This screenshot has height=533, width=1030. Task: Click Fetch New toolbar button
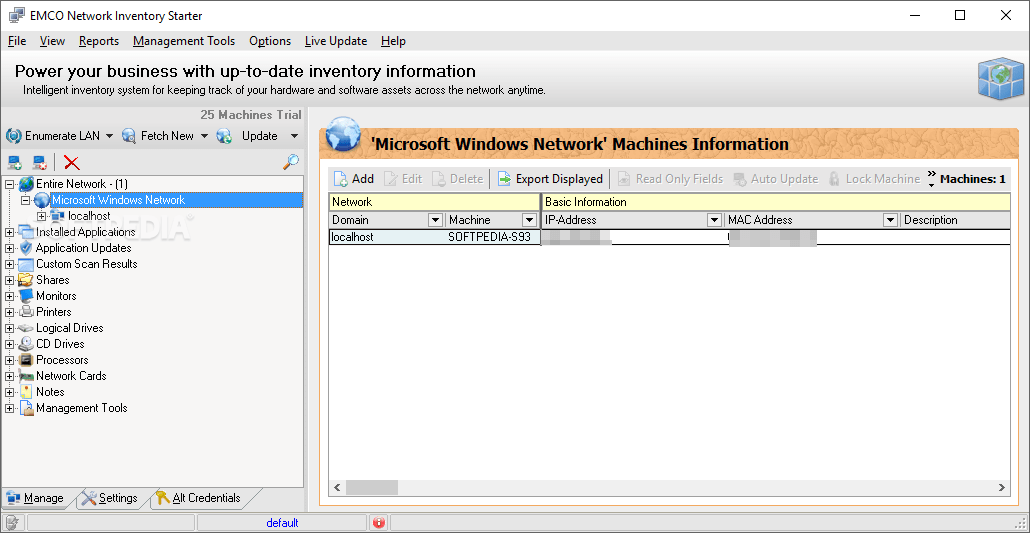[158, 136]
